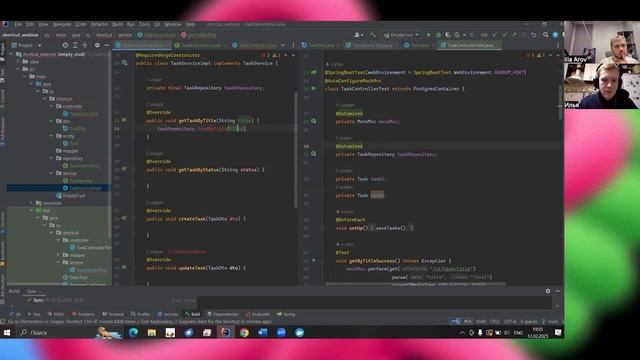Image resolution: width=640 pixels, height=360 pixels.
Task: Open Google Chrome from taskbar
Action: pyautogui.click(x=244, y=333)
